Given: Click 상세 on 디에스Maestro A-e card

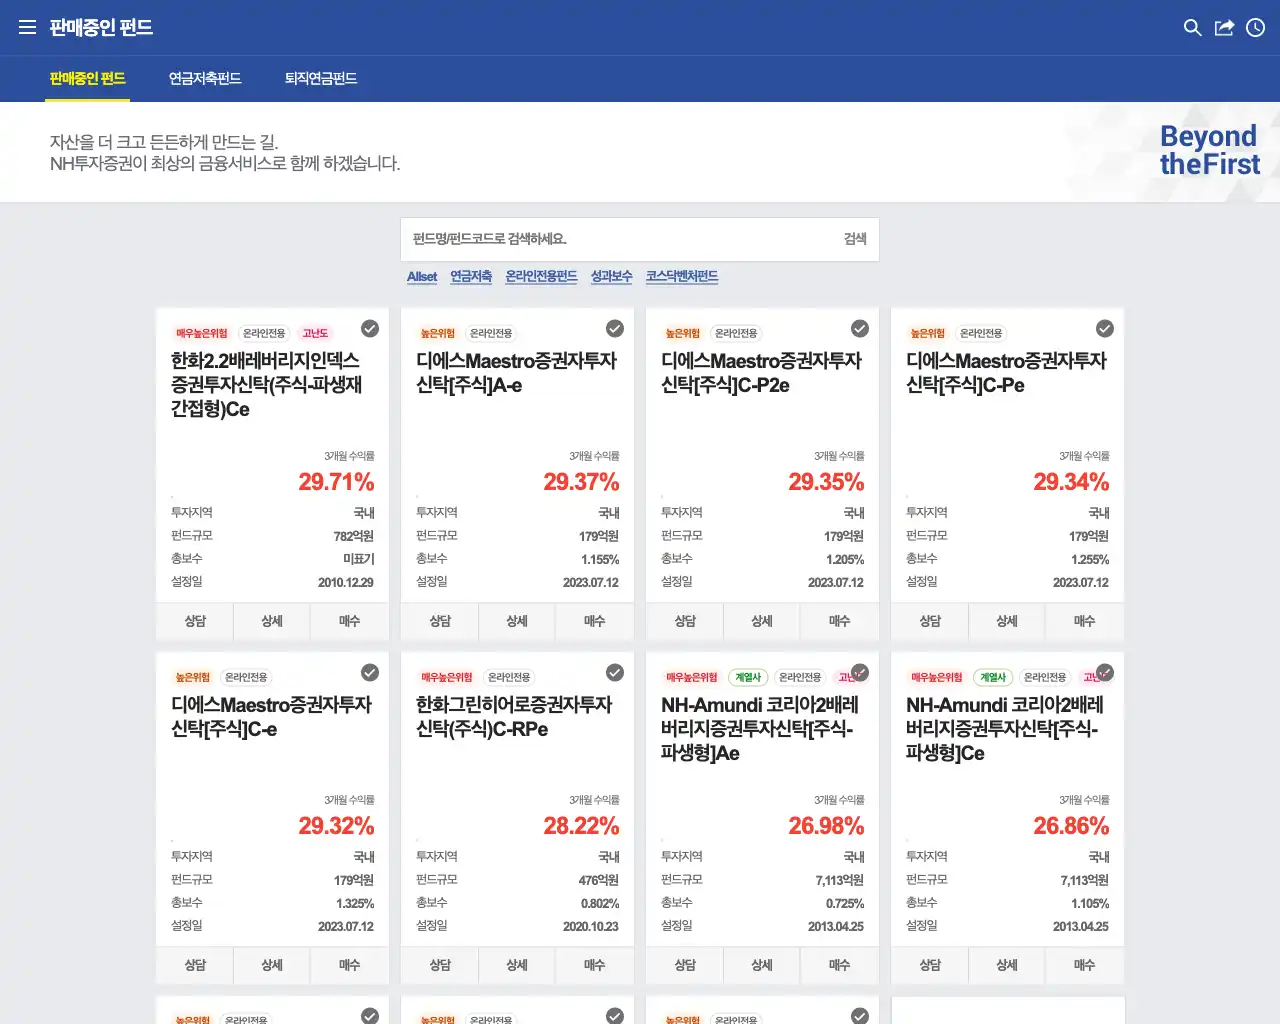Looking at the screenshot, I should coord(517,621).
